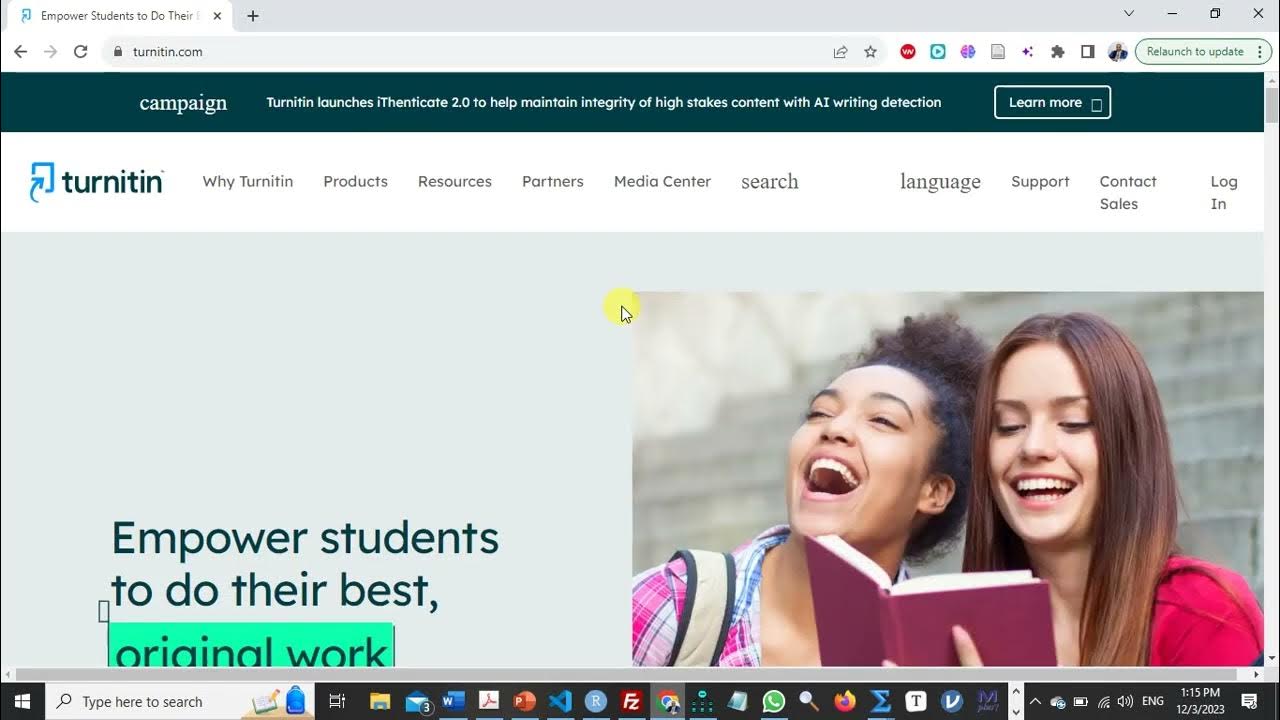Viewport: 1280px width, 720px height.
Task: Open FileZilla from taskbar
Action: tap(631, 701)
